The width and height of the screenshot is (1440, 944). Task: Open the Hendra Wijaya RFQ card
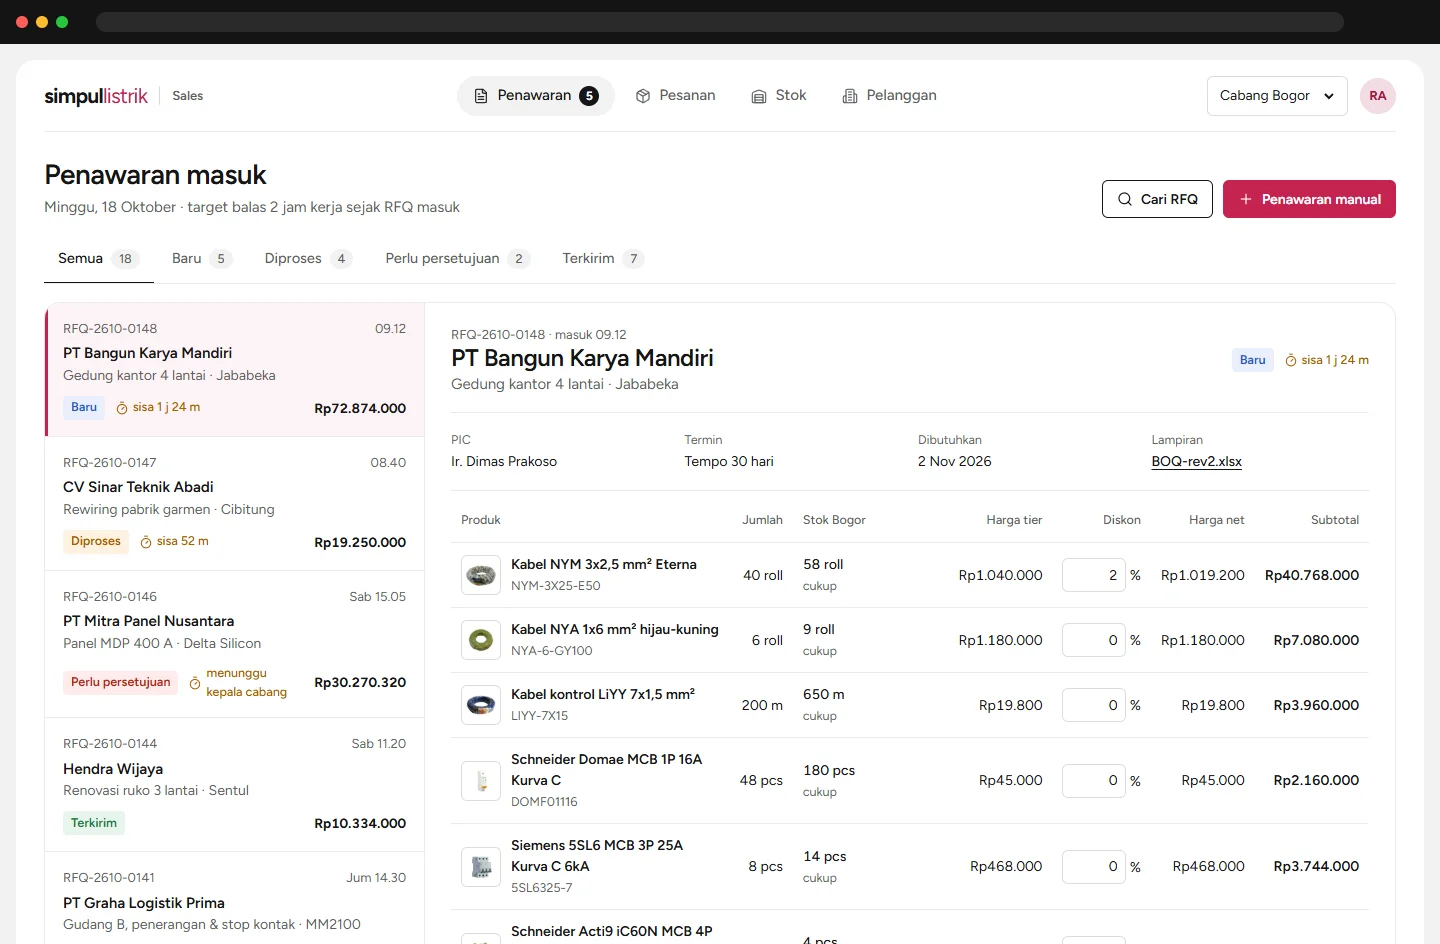tap(235, 785)
